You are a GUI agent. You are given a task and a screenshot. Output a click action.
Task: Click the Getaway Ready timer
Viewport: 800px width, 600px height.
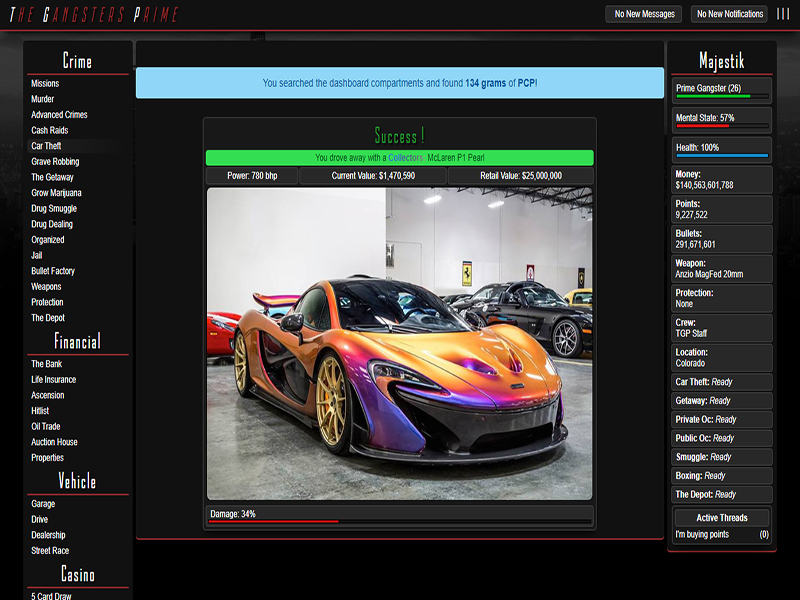[x=721, y=401]
